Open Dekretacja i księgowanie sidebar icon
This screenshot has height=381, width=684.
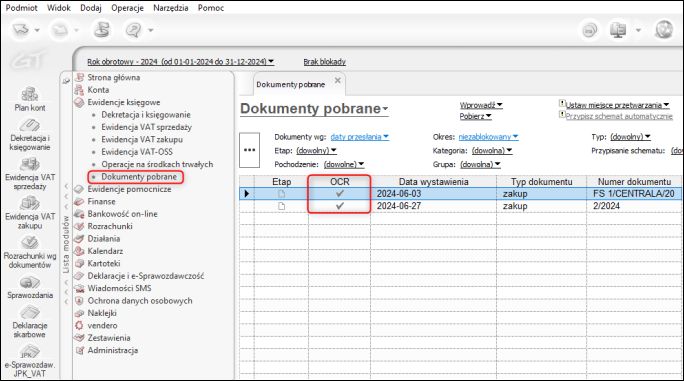[30, 134]
